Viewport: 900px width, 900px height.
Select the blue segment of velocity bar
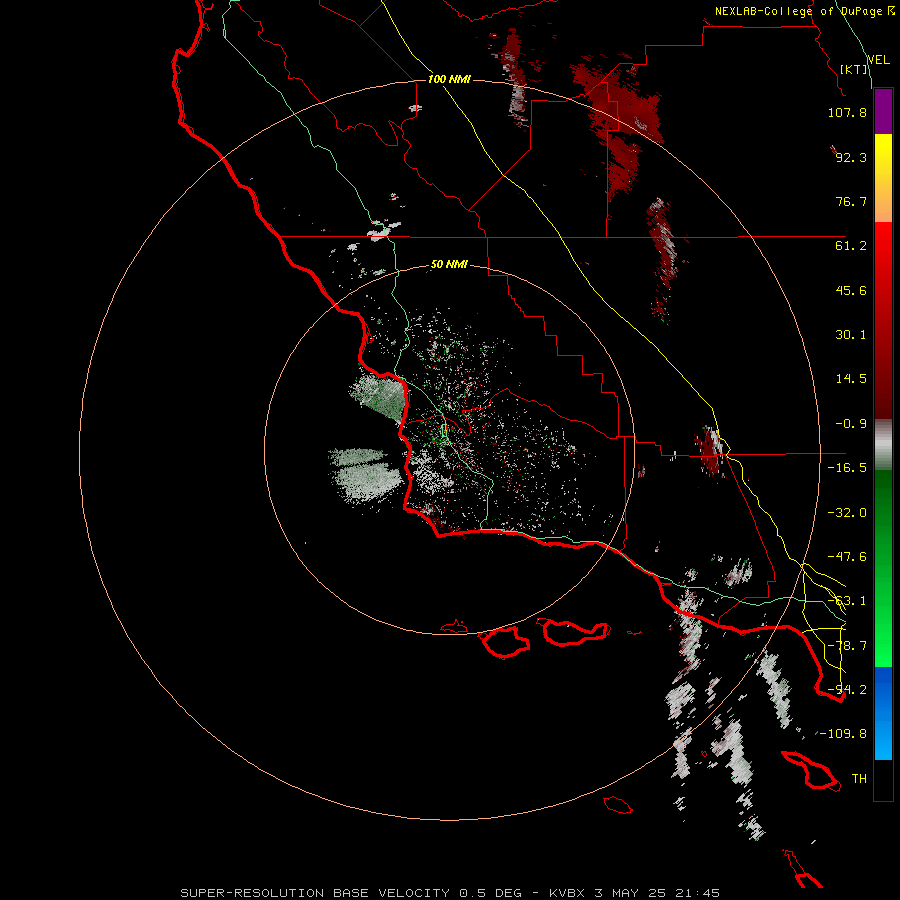tap(883, 713)
